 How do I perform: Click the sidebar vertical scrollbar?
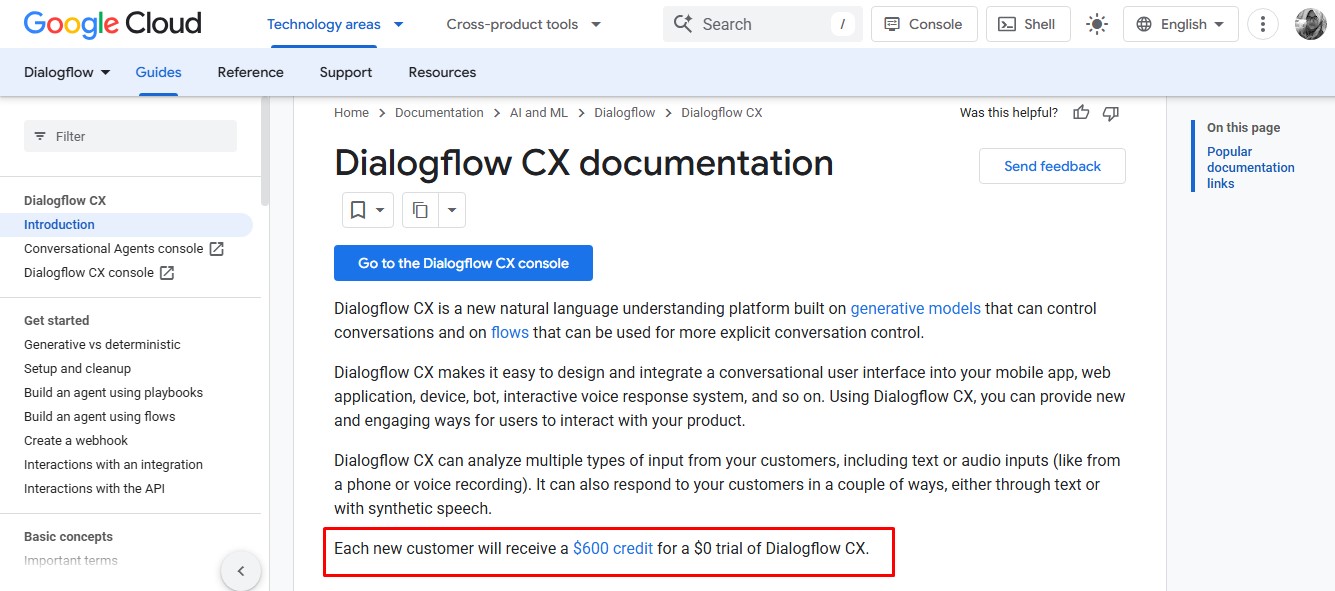(264, 150)
